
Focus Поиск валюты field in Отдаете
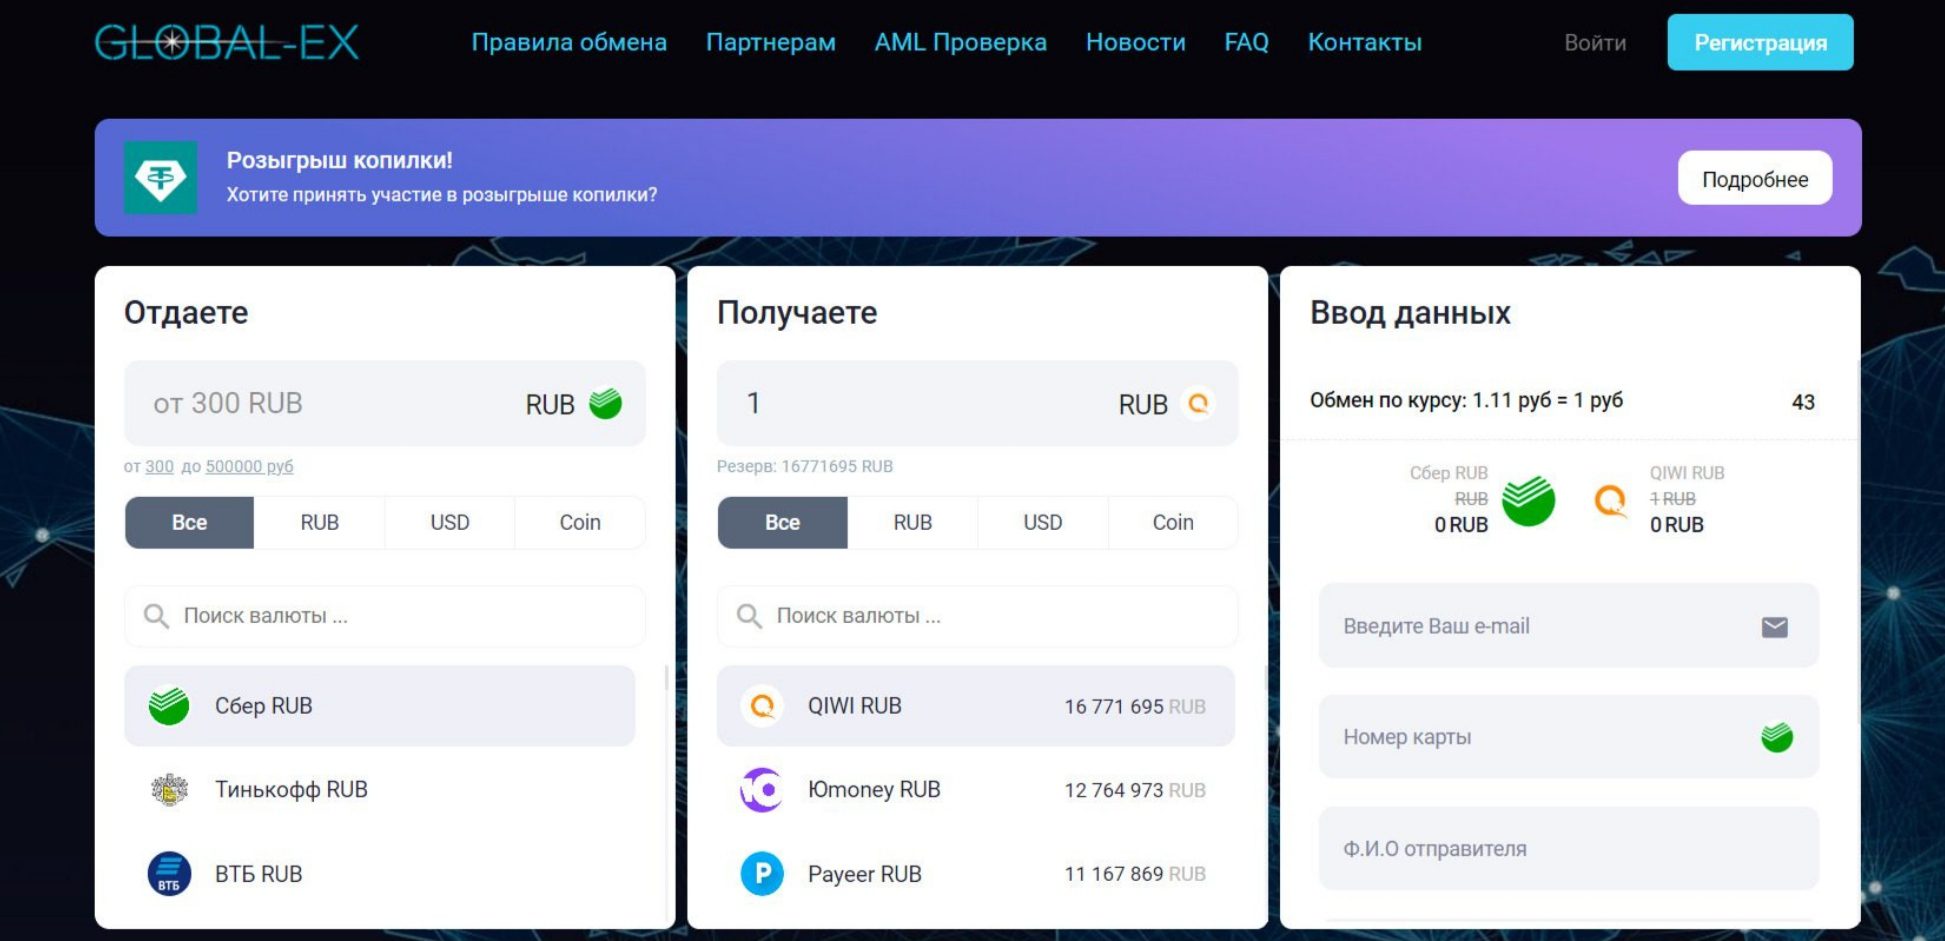coord(385,616)
